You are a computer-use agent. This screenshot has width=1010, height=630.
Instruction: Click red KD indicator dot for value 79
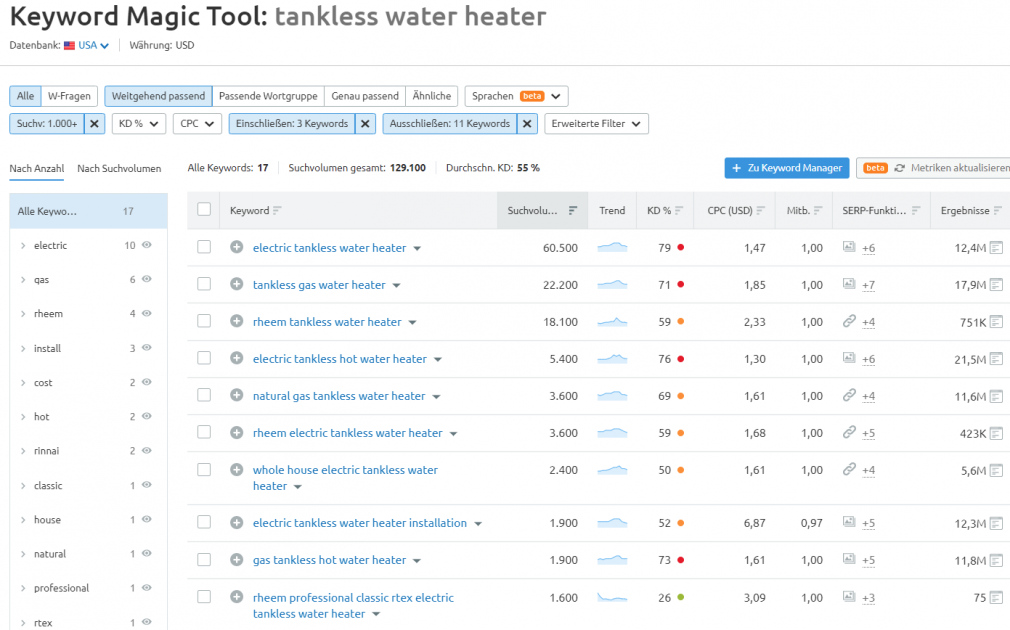[681, 247]
